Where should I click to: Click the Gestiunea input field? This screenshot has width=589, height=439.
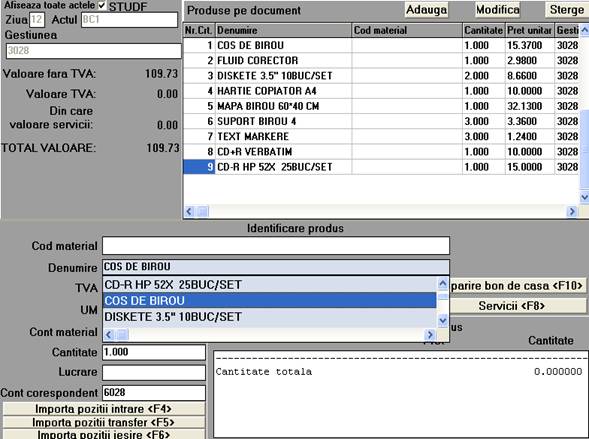pyautogui.click(x=94, y=51)
